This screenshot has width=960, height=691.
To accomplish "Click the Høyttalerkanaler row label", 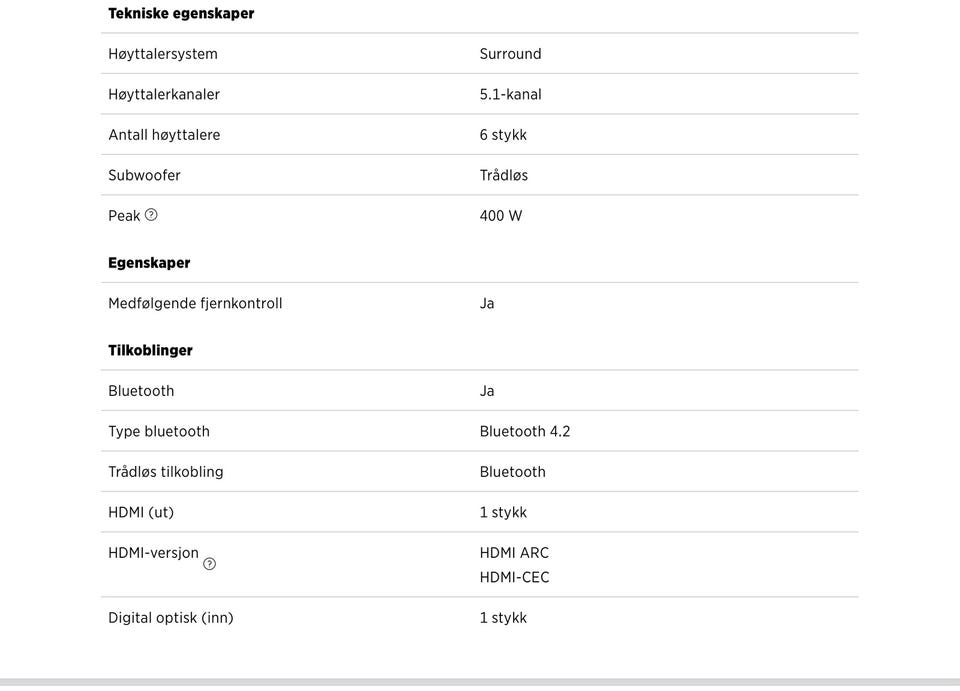I will pyautogui.click(x=164, y=94).
